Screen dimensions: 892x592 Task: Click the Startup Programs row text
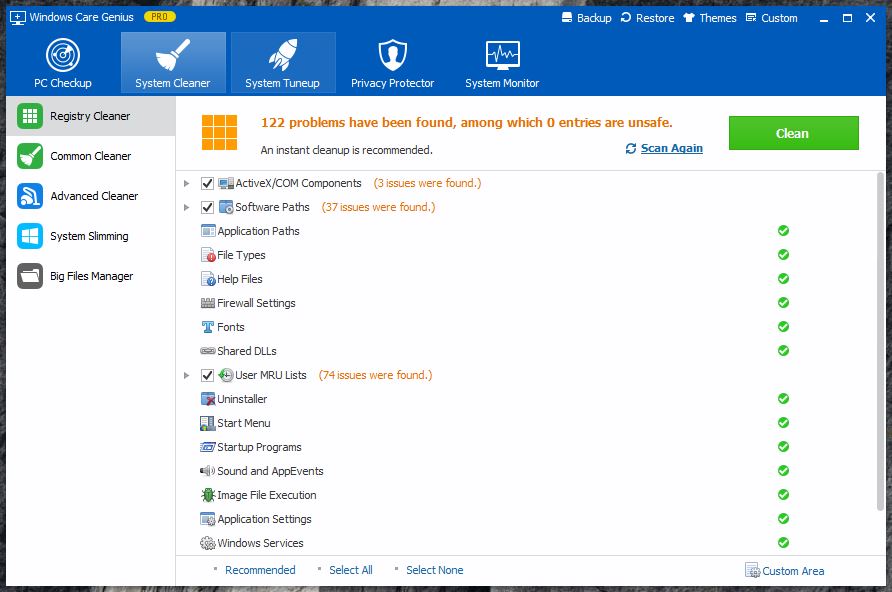[259, 447]
